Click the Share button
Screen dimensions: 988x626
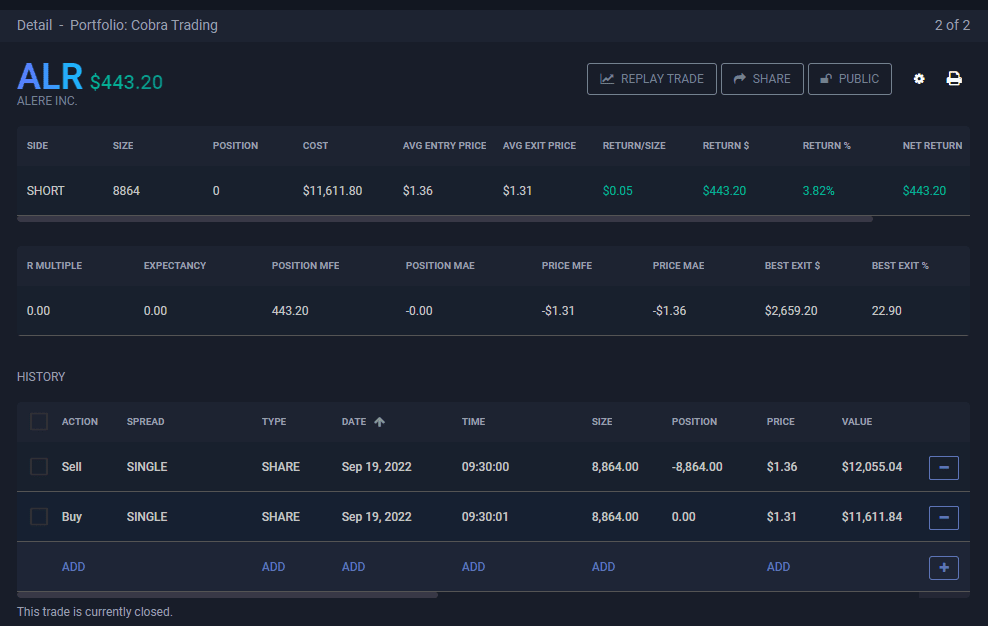(761, 79)
